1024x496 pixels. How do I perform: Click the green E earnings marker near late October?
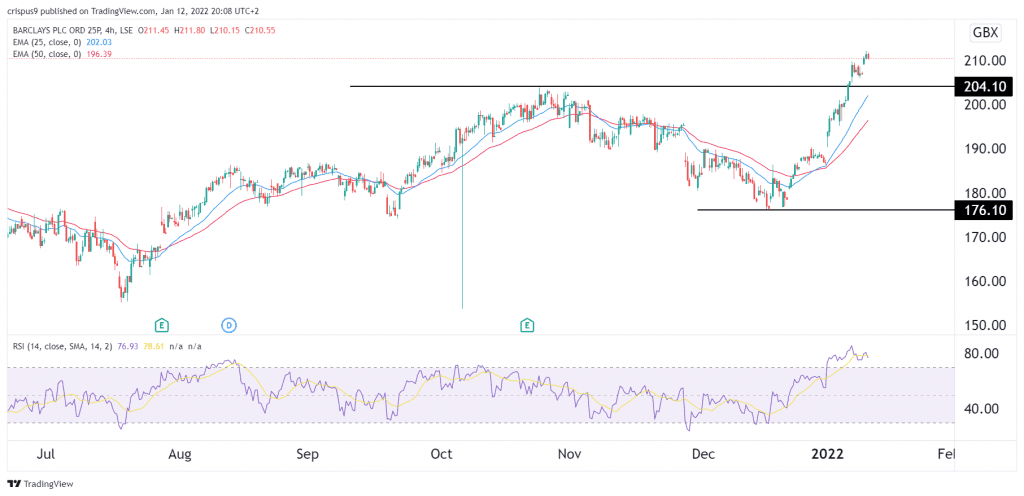(526, 324)
